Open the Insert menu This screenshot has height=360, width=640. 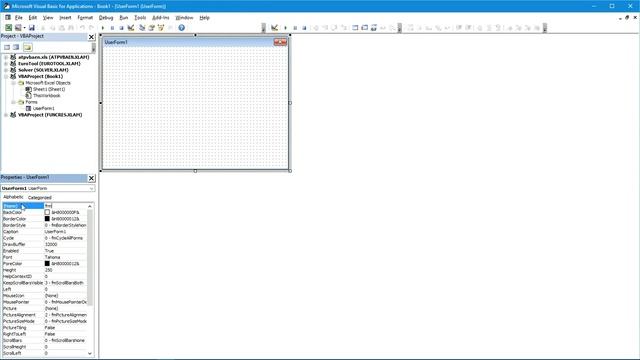65,18
